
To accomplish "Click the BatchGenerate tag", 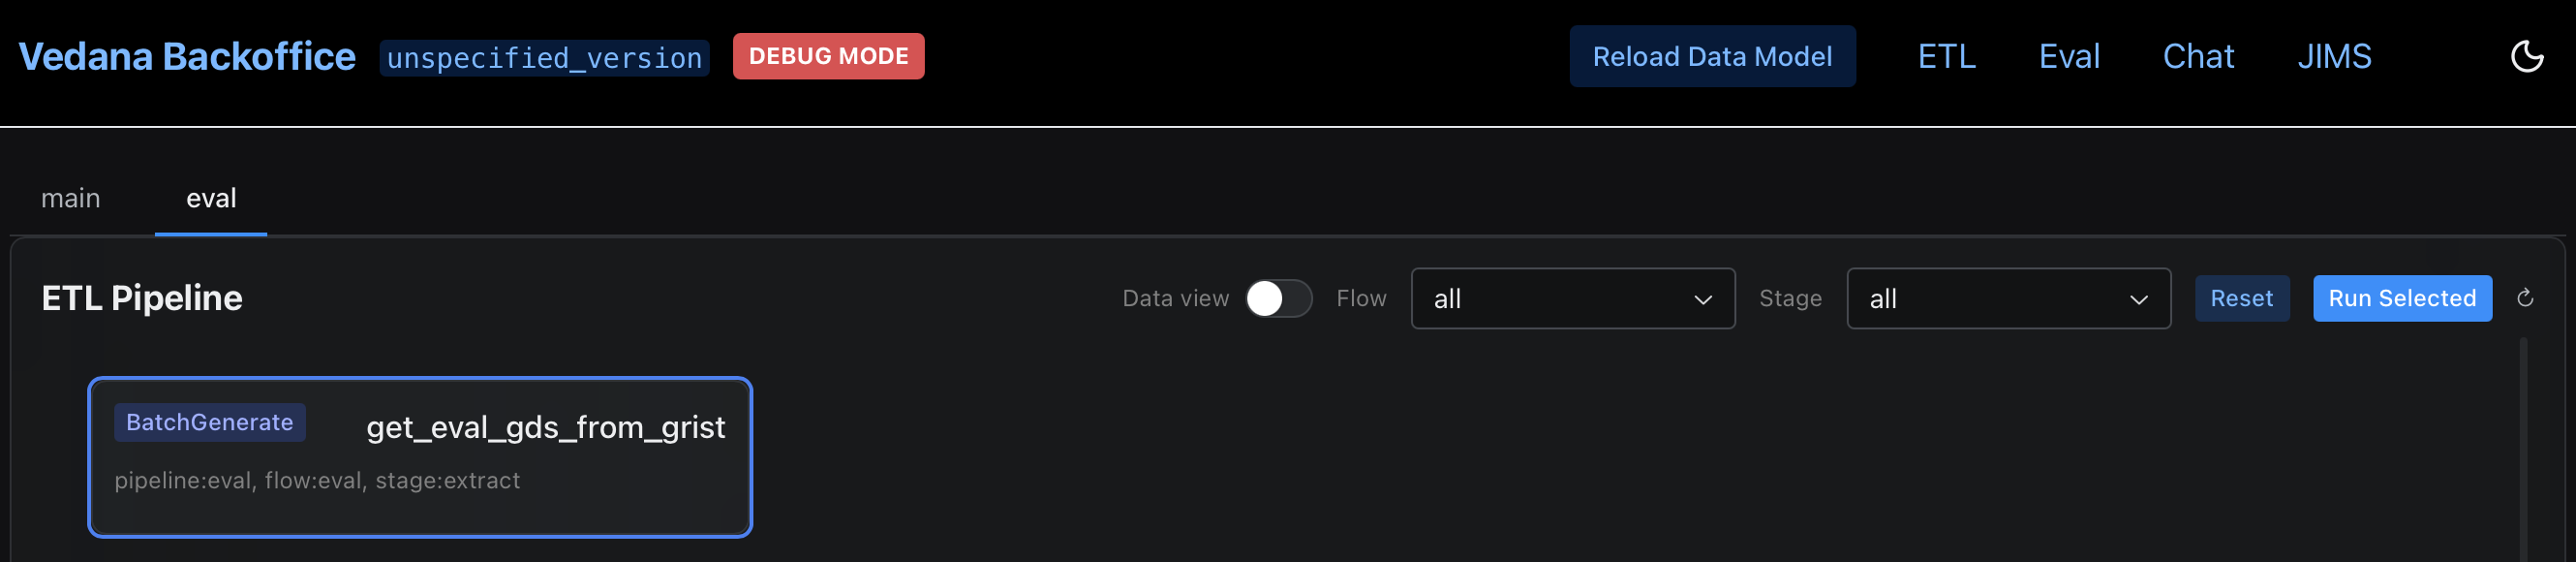I will [x=209, y=422].
